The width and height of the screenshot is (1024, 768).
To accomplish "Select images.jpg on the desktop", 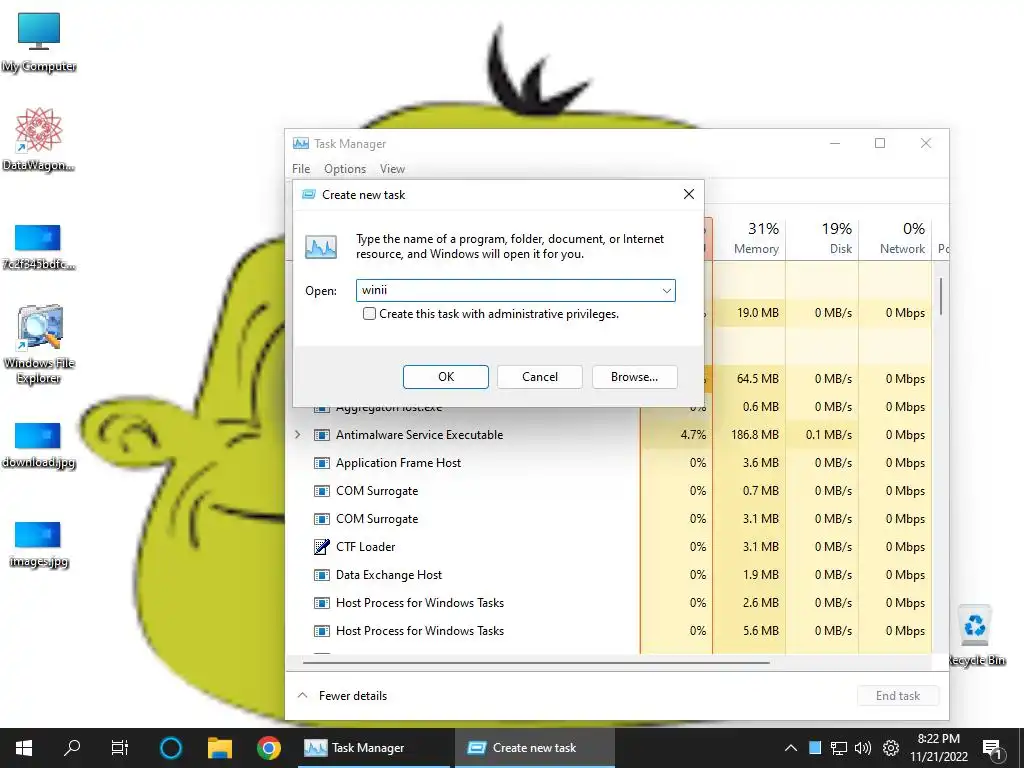I will coord(39,544).
